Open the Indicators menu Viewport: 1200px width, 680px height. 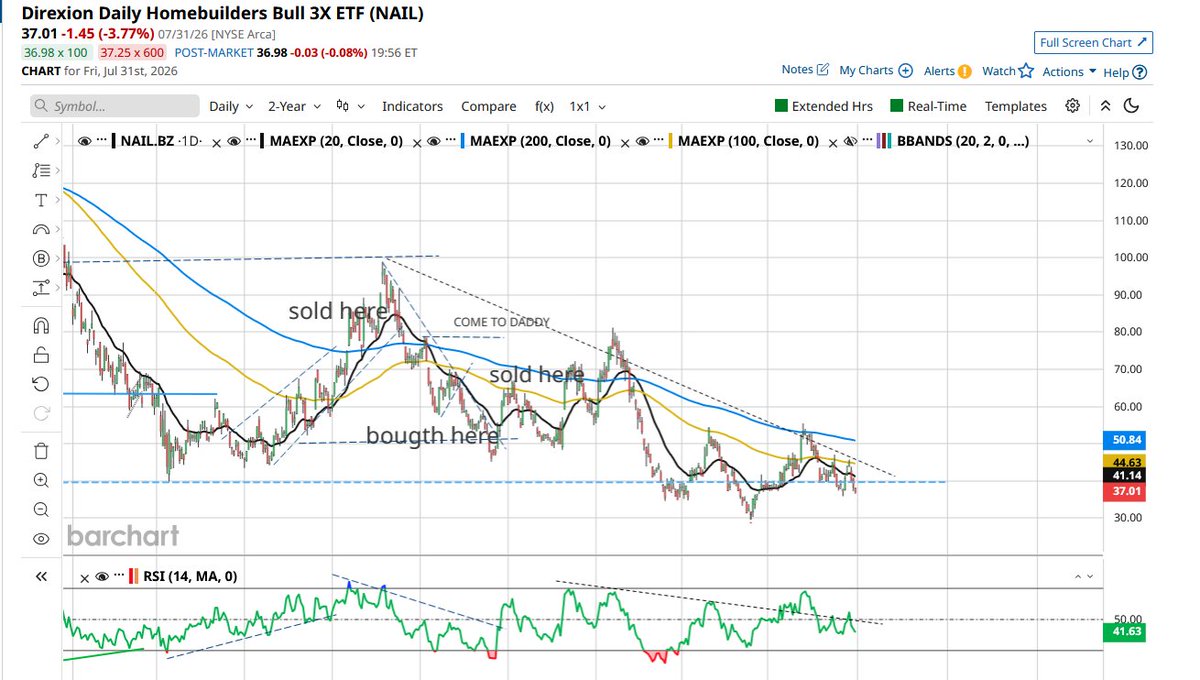pyautogui.click(x=412, y=106)
